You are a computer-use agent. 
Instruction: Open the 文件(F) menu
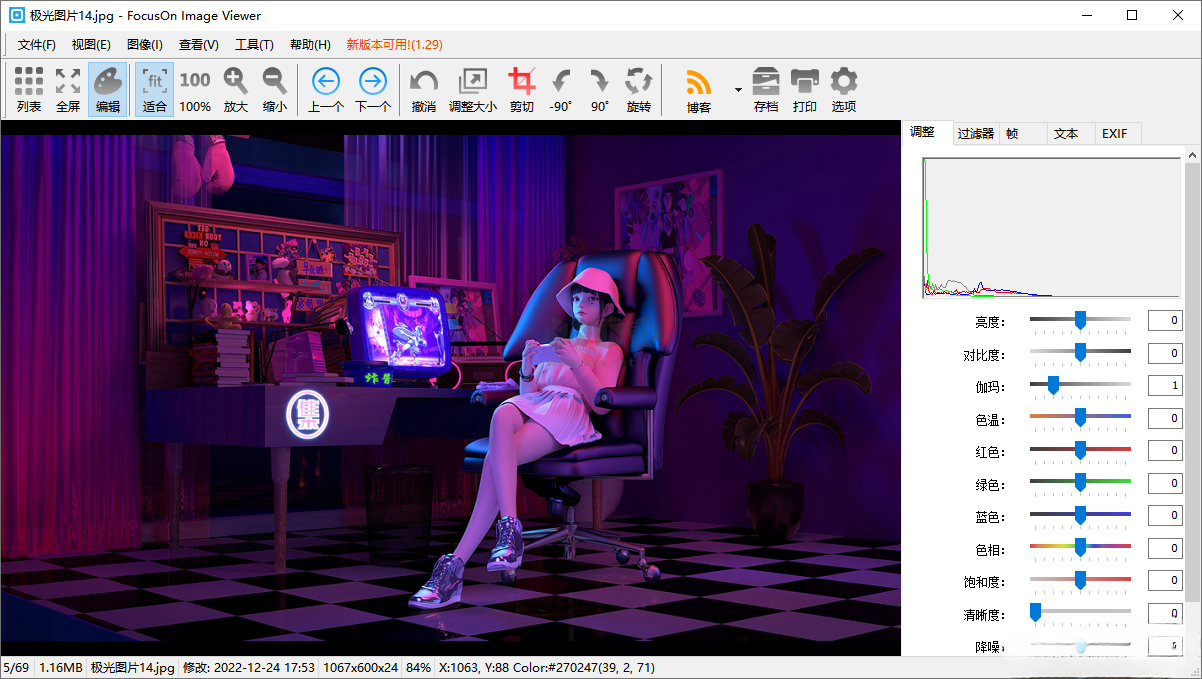pos(37,45)
